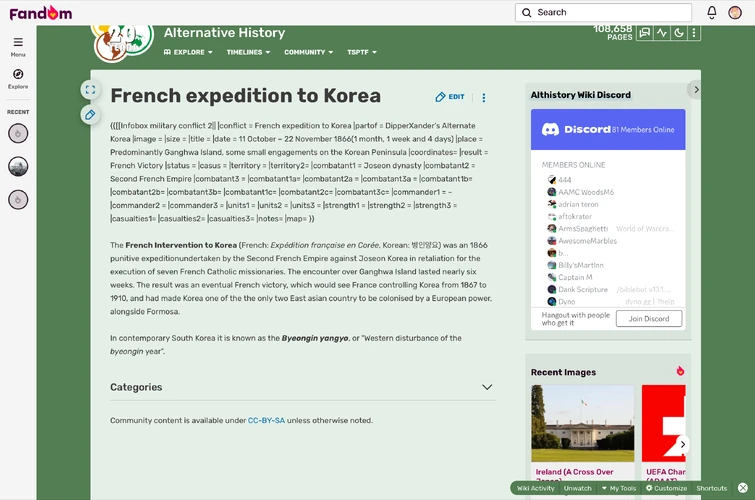Screen dimensions: 755x500
Task: Open the first recent wiki icon
Action: pos(18,133)
